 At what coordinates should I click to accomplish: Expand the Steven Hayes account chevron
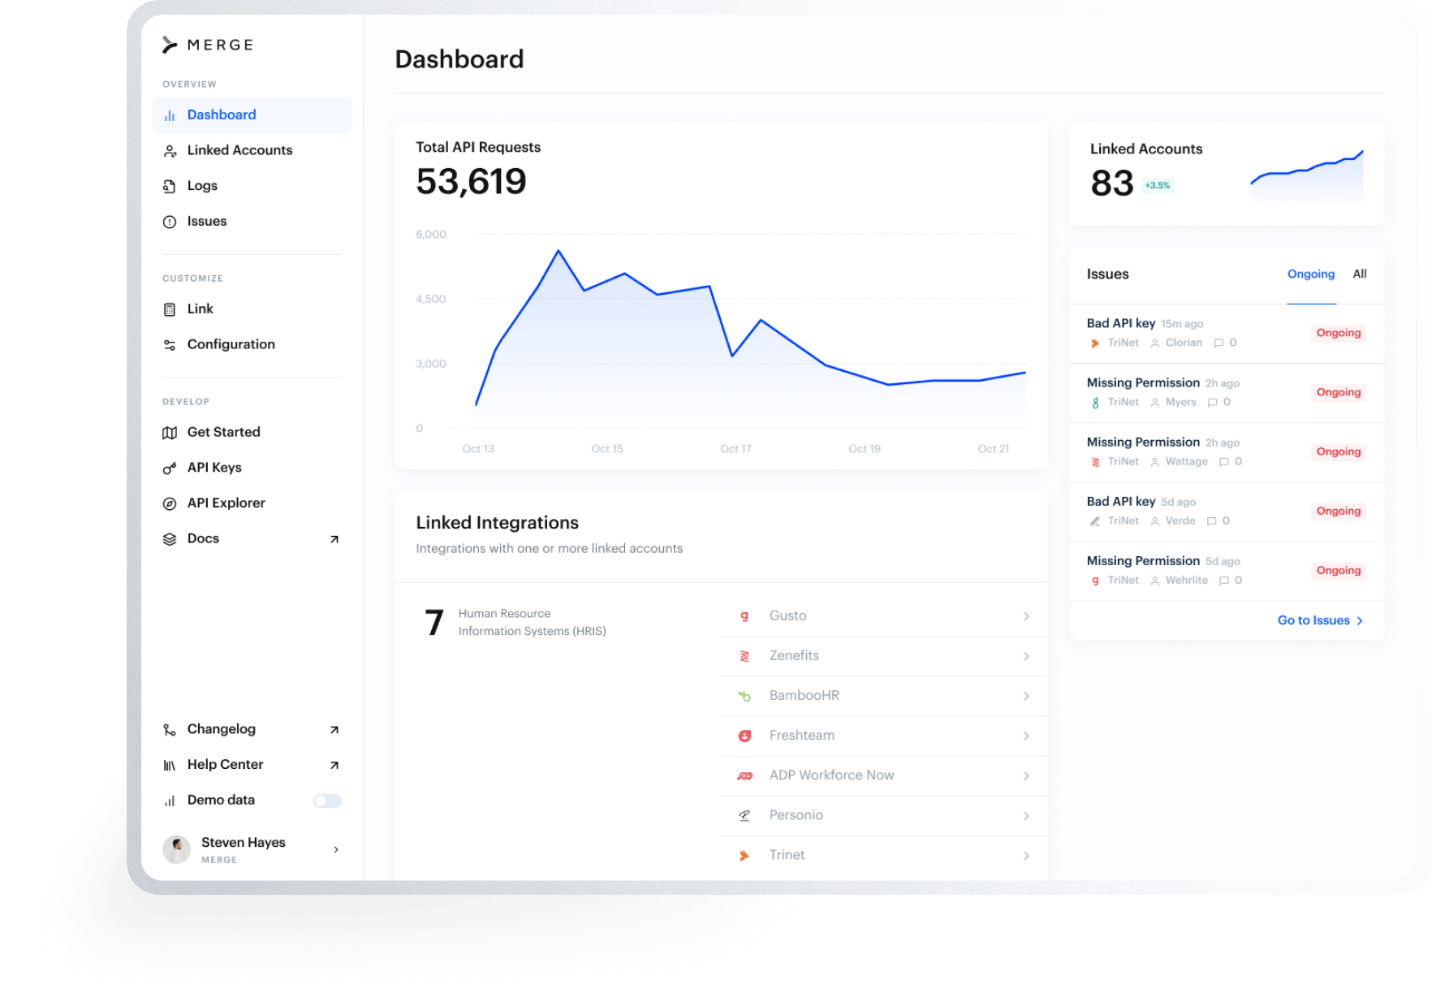(x=336, y=850)
